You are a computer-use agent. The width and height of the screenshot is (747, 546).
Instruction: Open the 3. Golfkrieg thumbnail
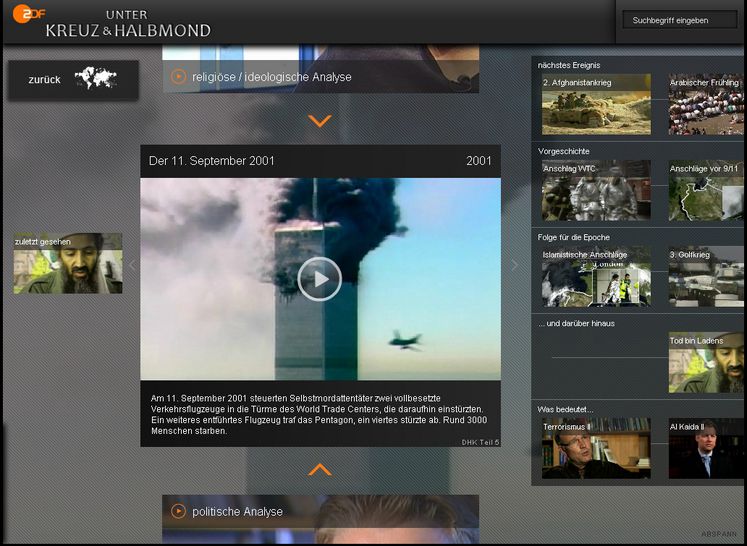click(706, 276)
